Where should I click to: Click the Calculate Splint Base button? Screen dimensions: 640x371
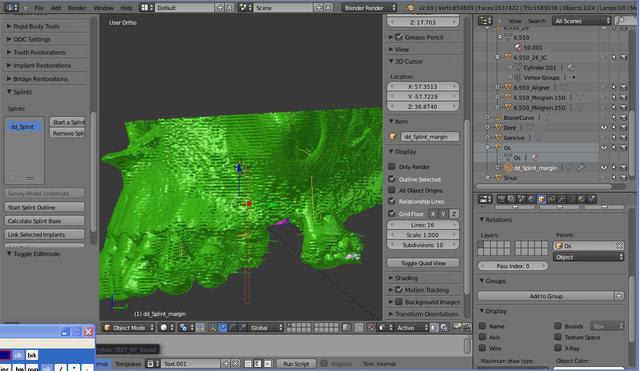pos(44,221)
